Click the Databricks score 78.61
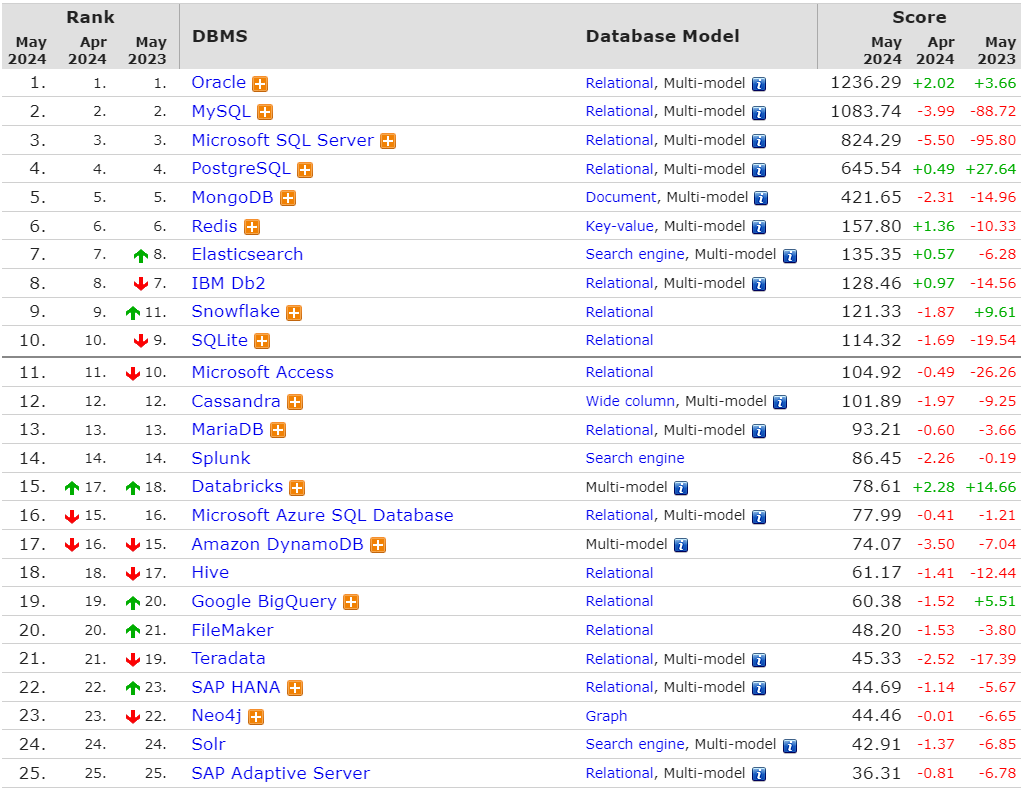1034x790 pixels. (876, 487)
